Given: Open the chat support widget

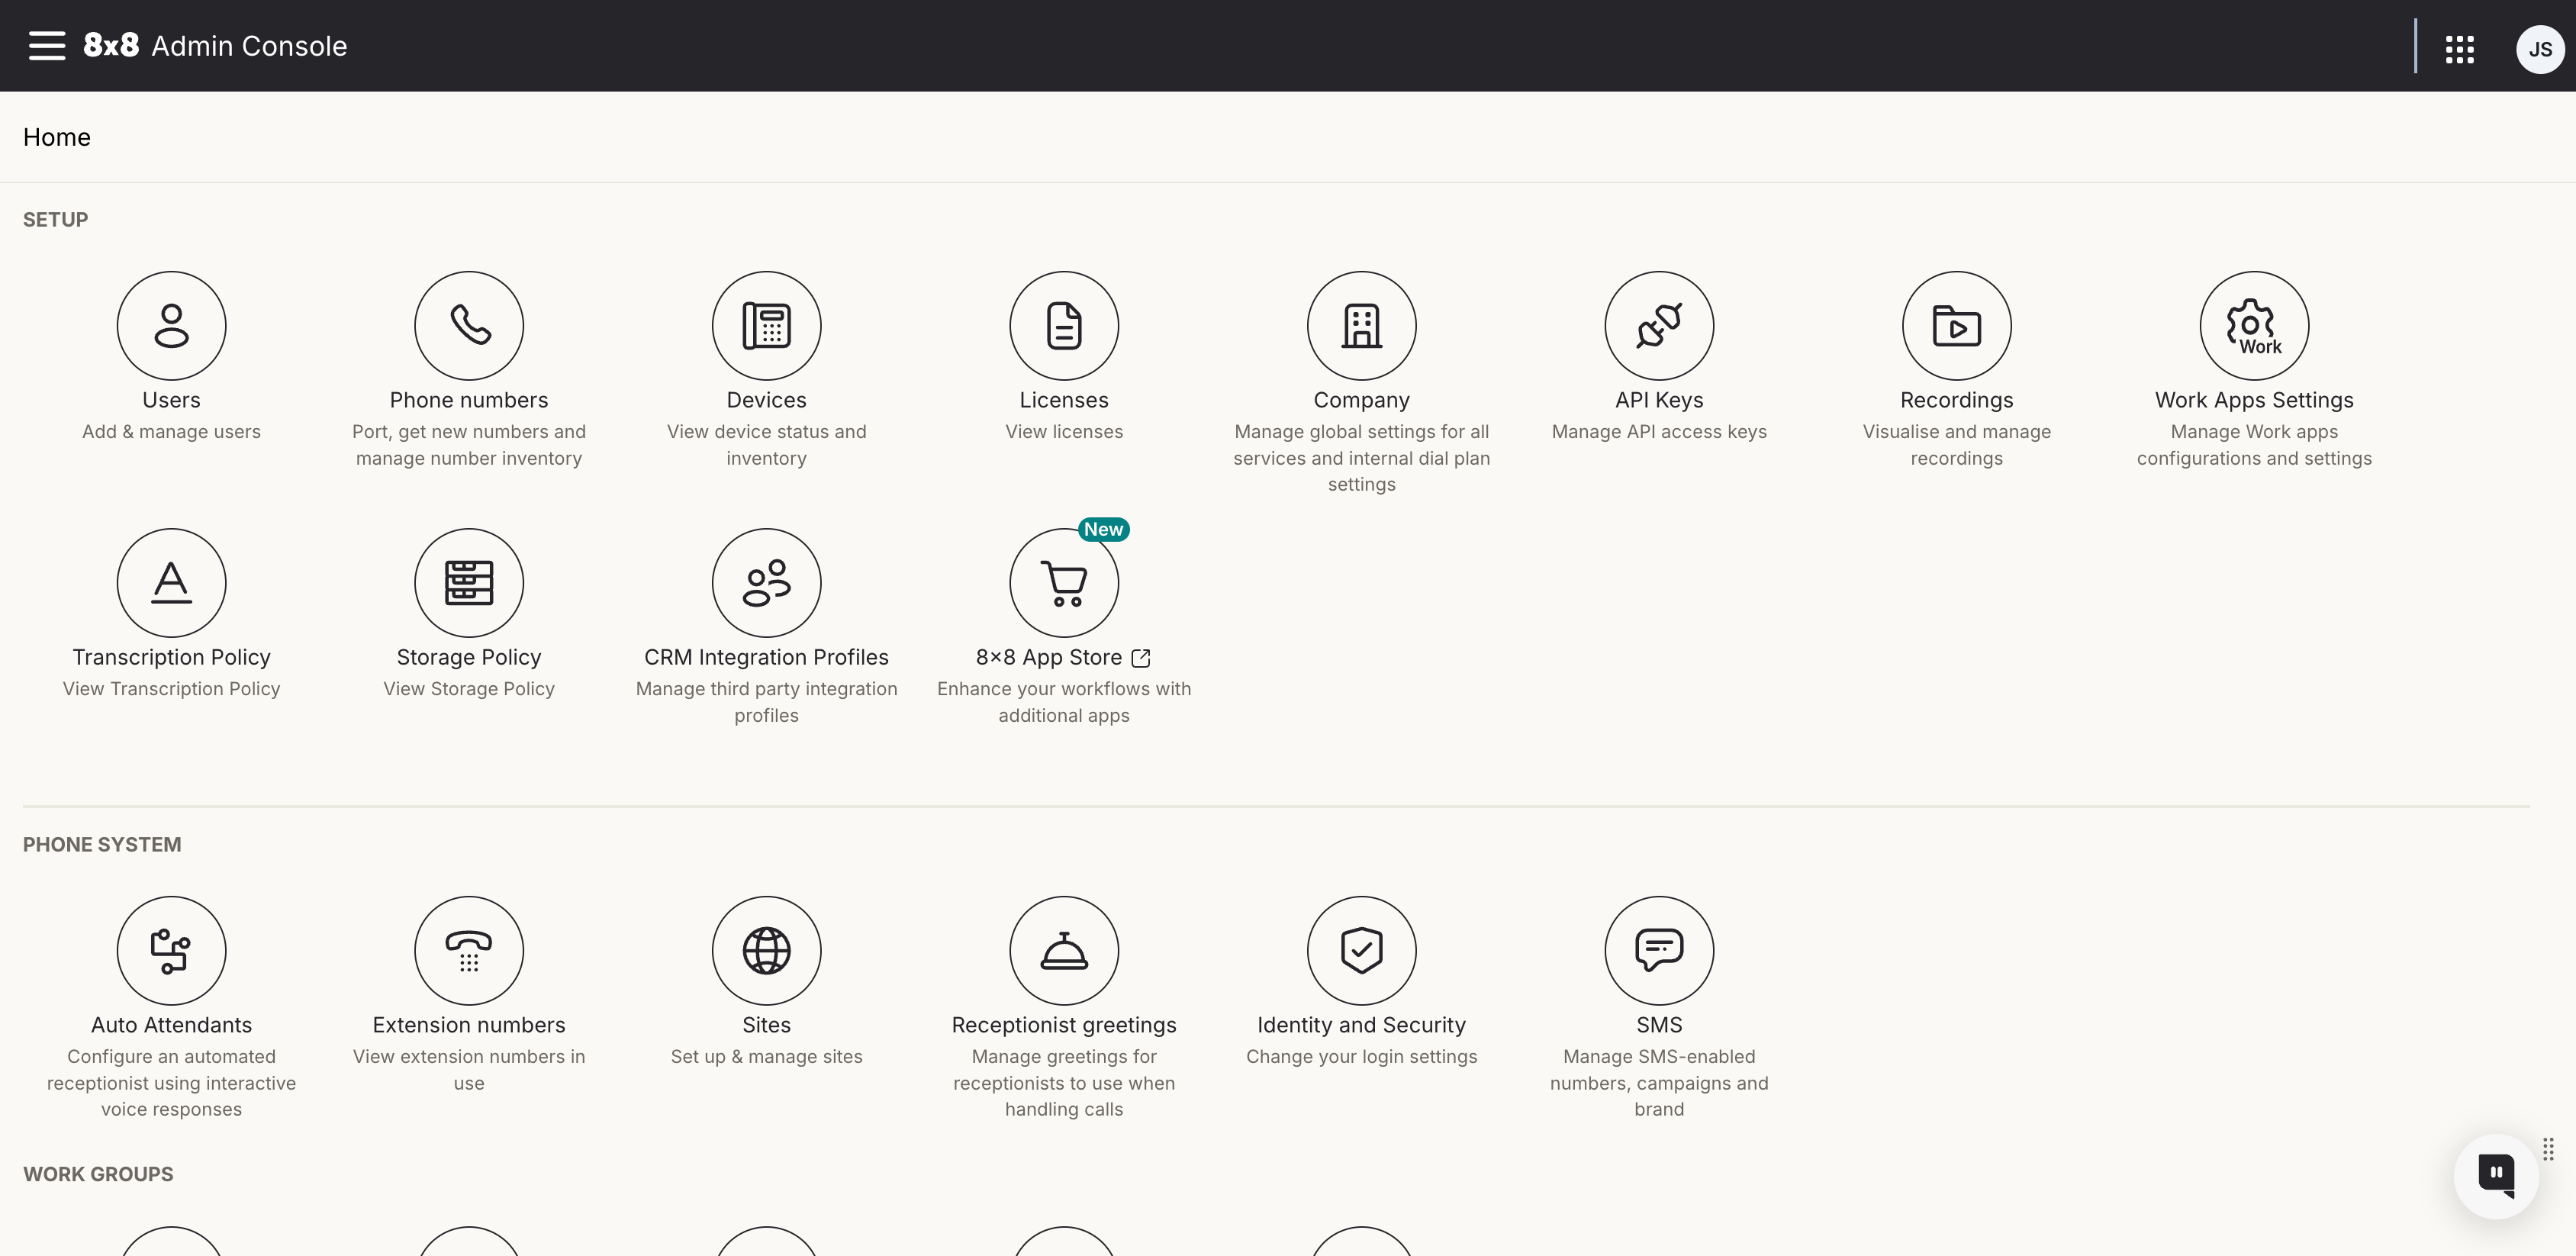Looking at the screenshot, I should 2496,1175.
